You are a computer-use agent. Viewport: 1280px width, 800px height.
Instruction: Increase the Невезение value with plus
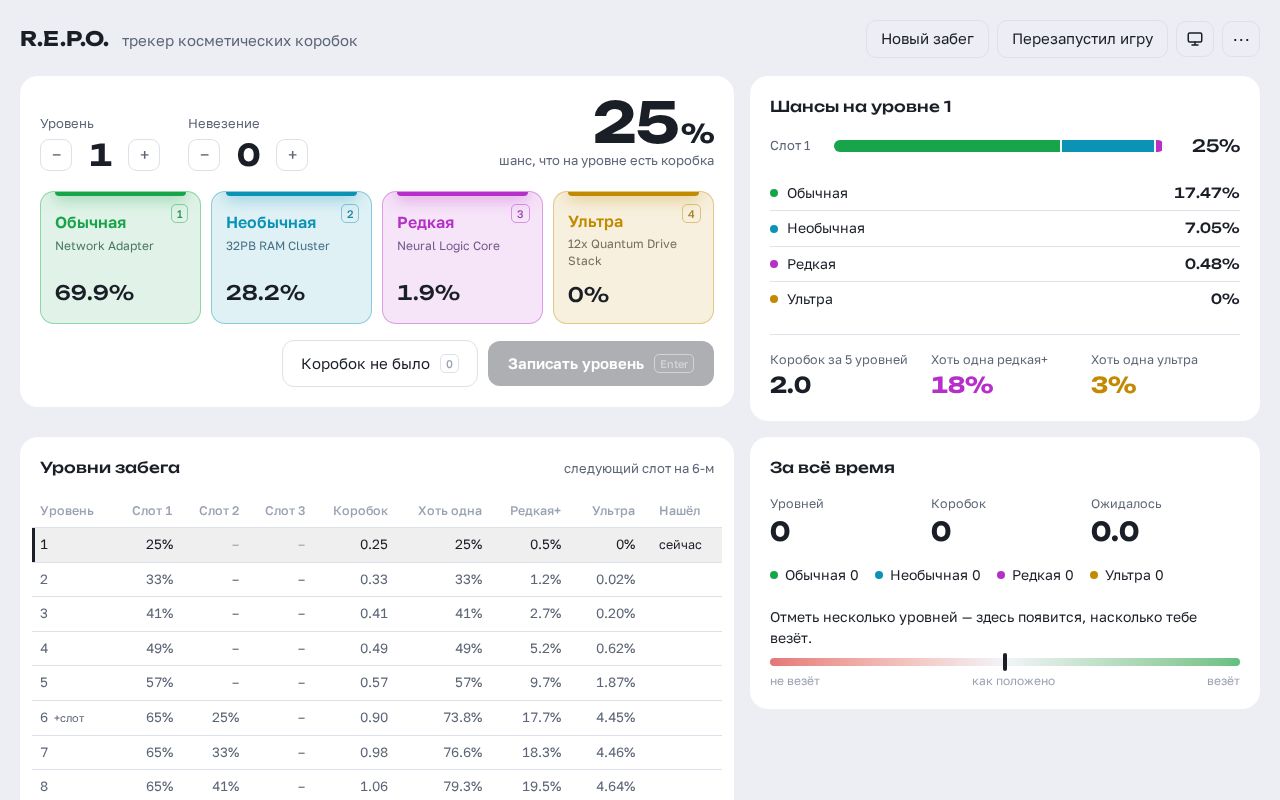coord(292,155)
